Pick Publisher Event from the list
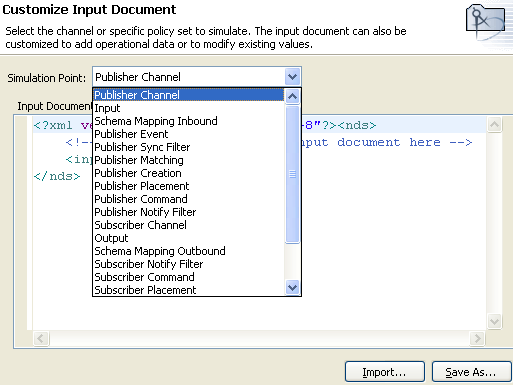 tap(189, 134)
